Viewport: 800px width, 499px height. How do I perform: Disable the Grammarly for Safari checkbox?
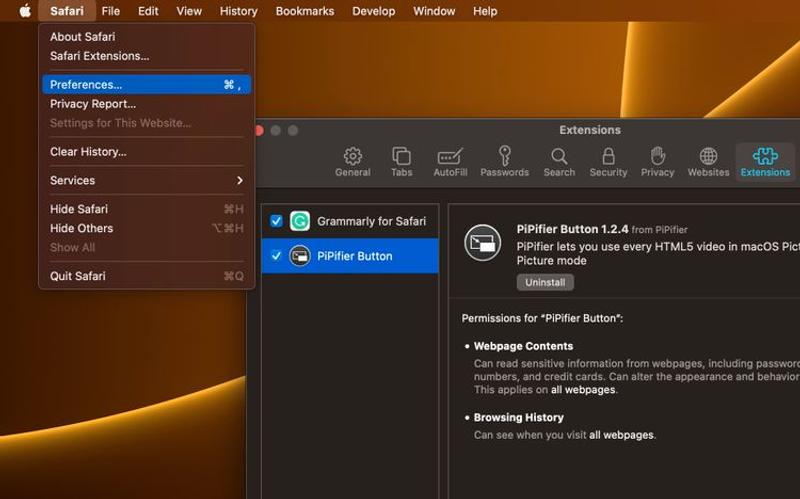point(276,221)
